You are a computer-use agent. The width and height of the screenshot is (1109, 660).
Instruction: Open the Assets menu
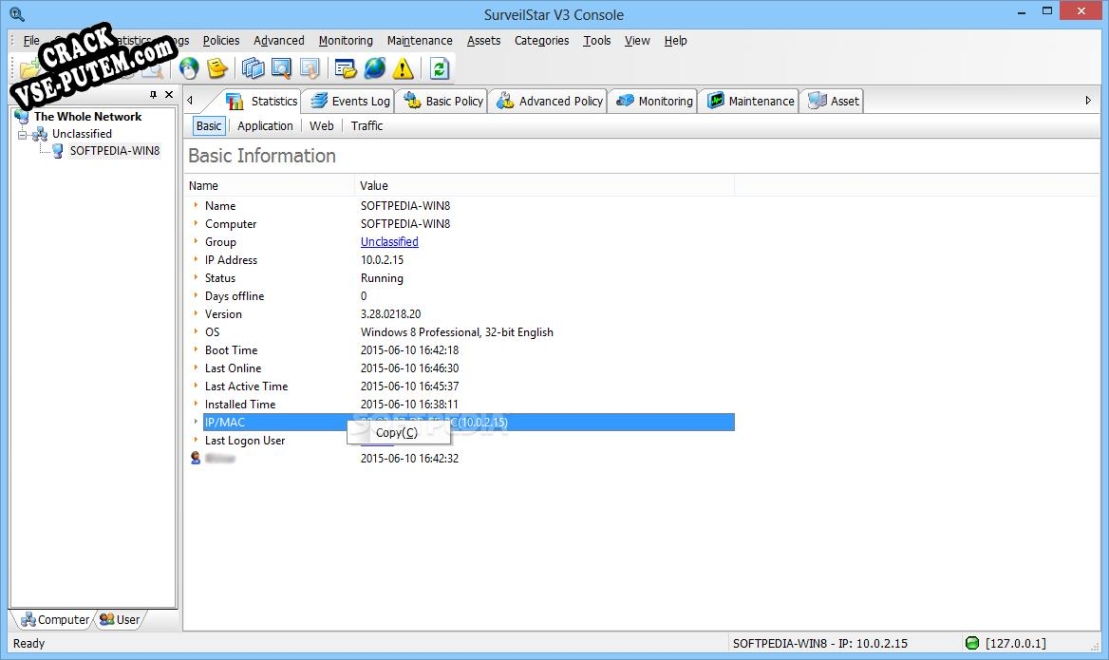coord(484,40)
